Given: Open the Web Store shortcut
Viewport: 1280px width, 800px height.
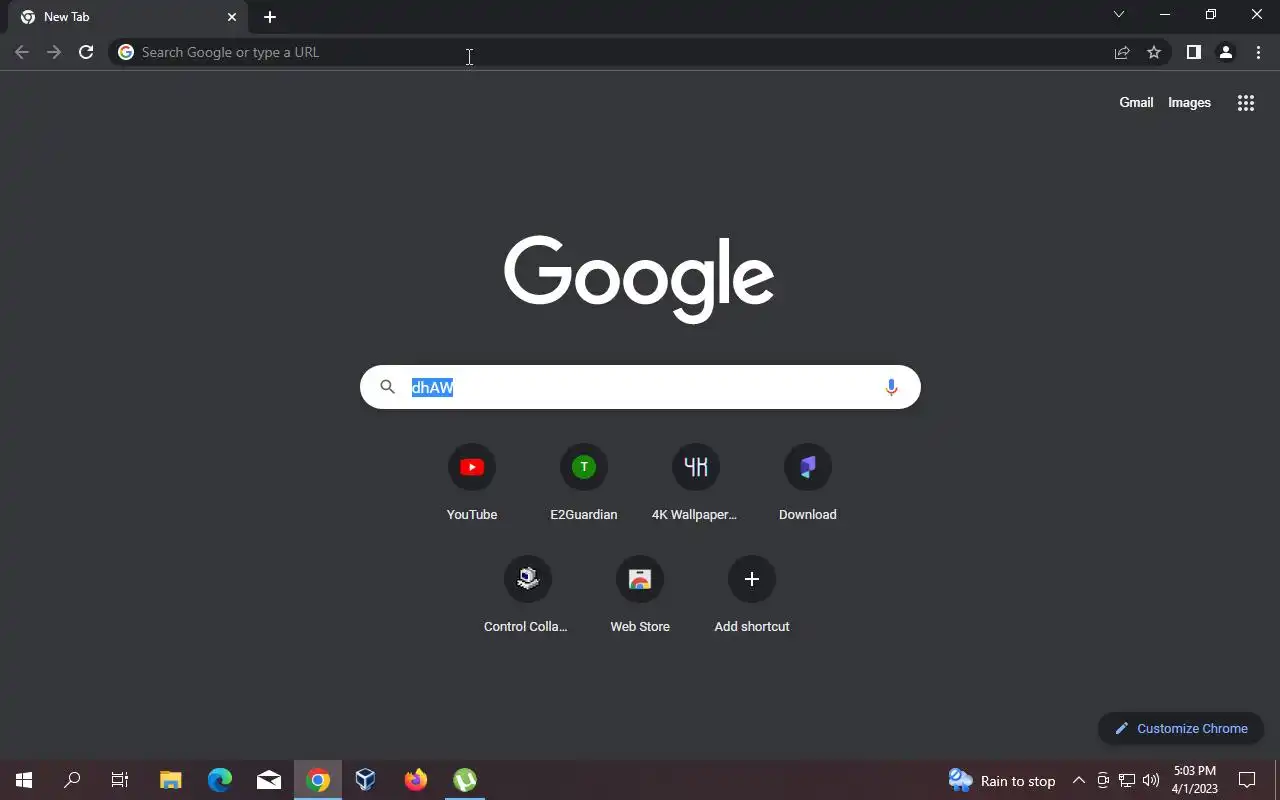Looking at the screenshot, I should coord(640,595).
